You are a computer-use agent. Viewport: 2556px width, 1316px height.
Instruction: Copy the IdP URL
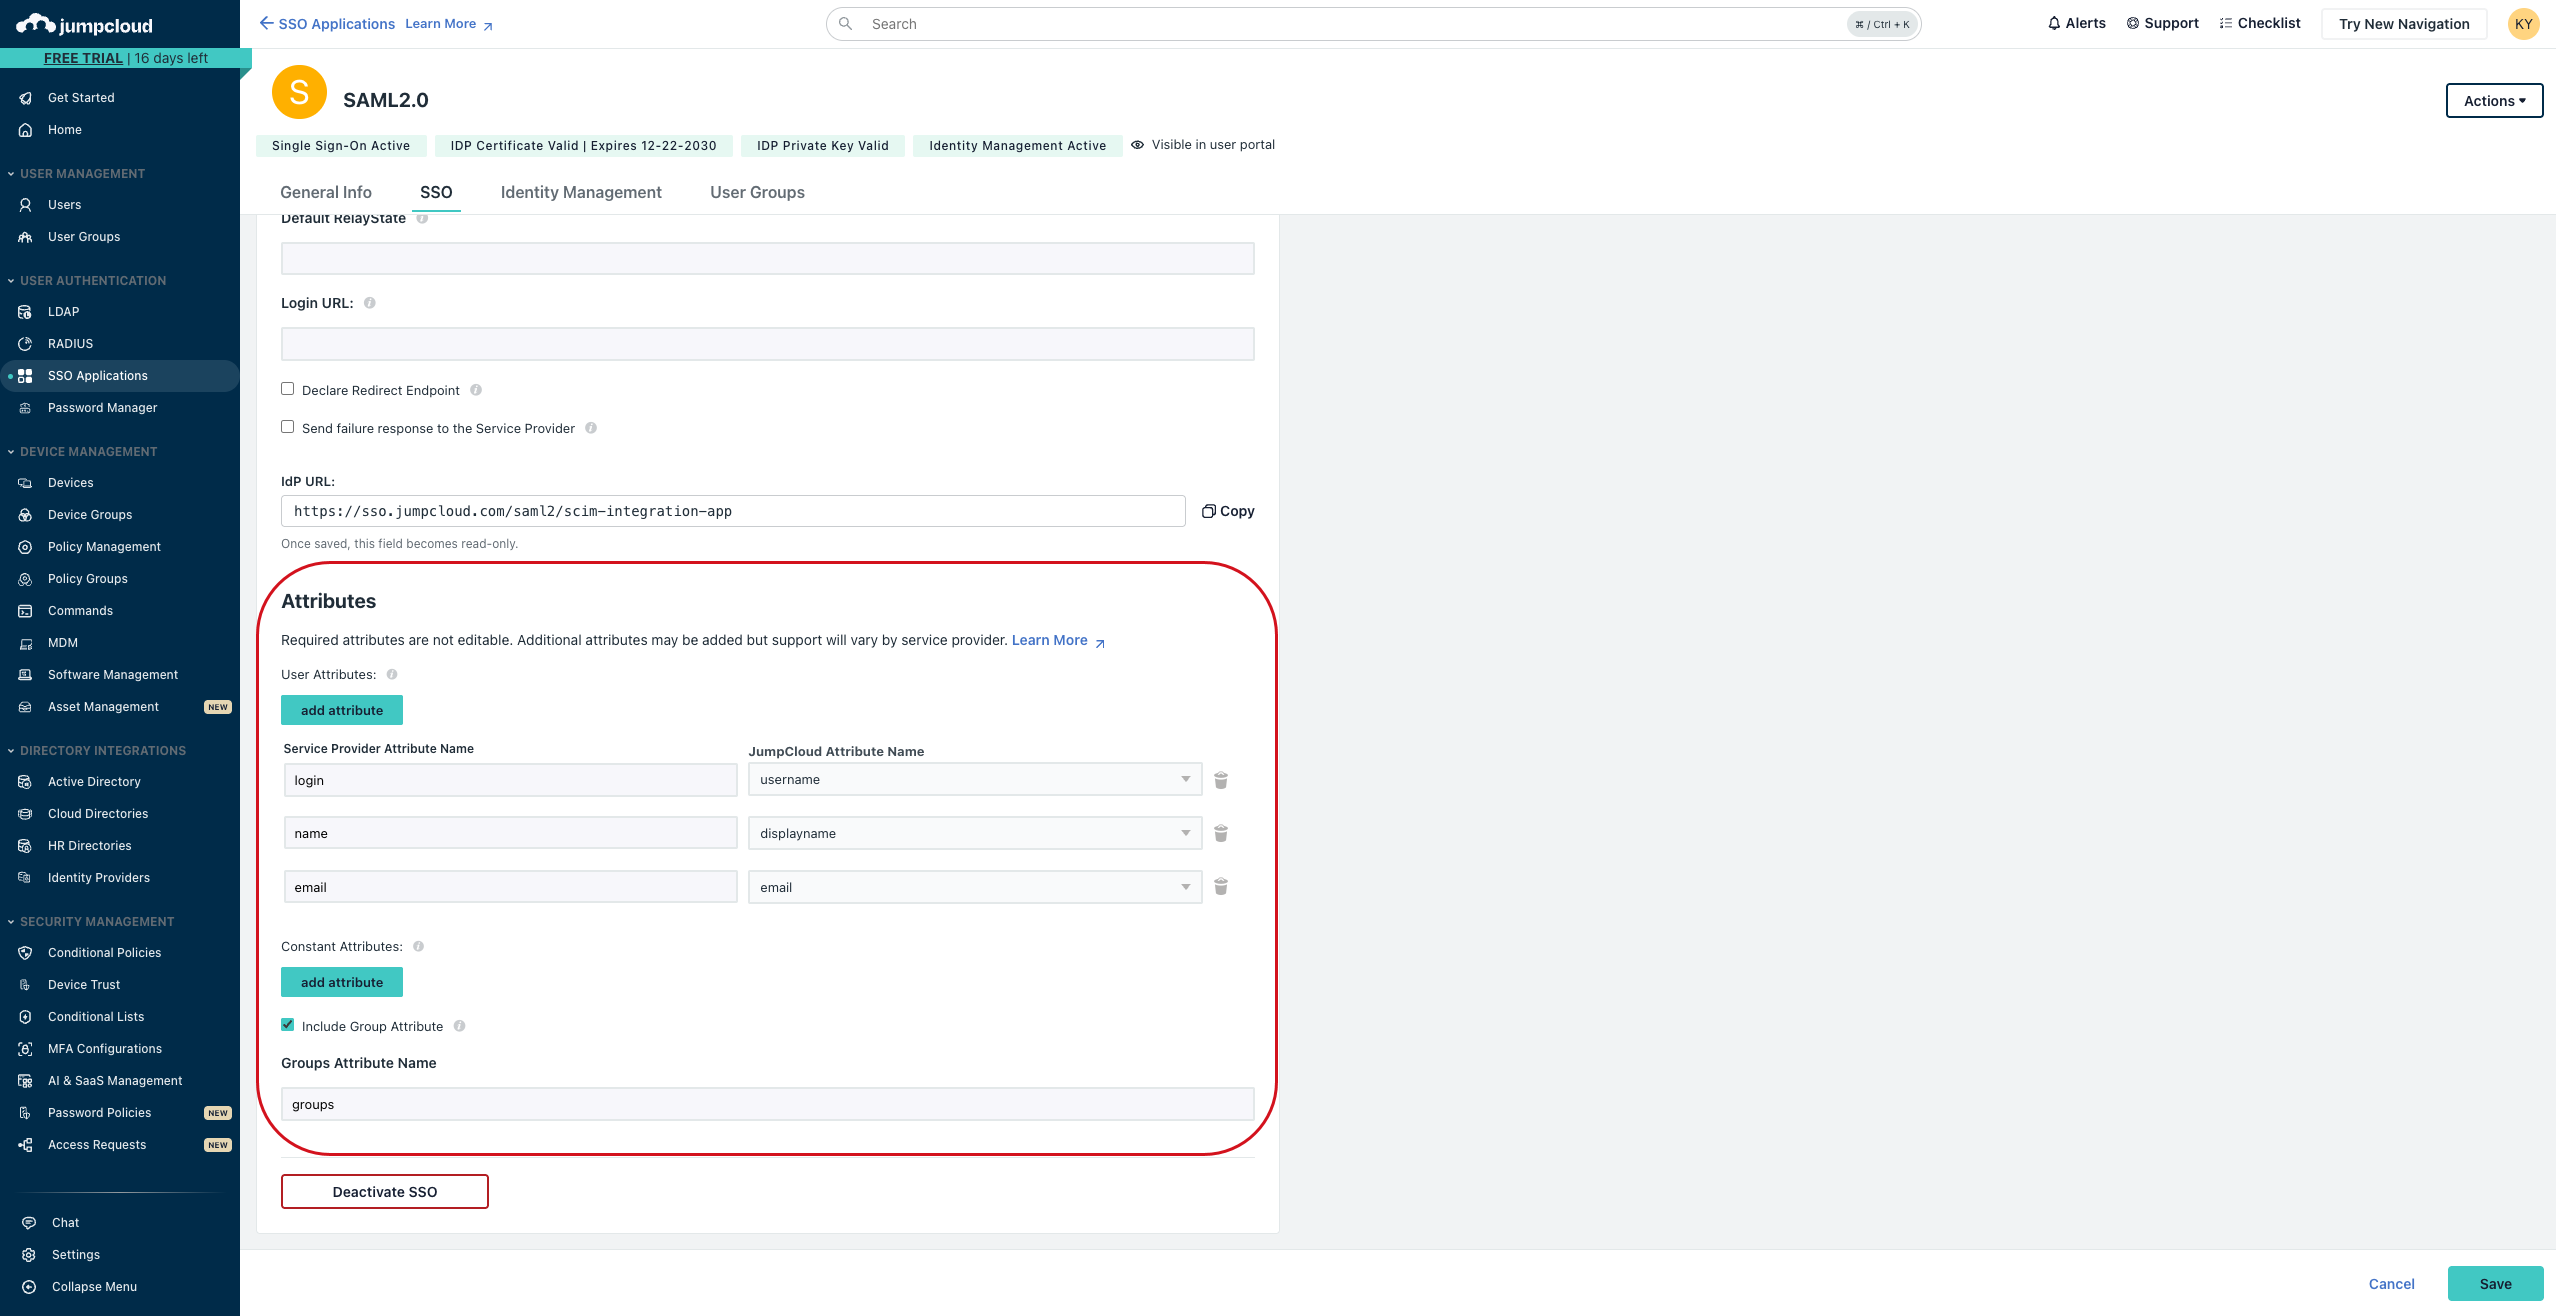(1228, 511)
